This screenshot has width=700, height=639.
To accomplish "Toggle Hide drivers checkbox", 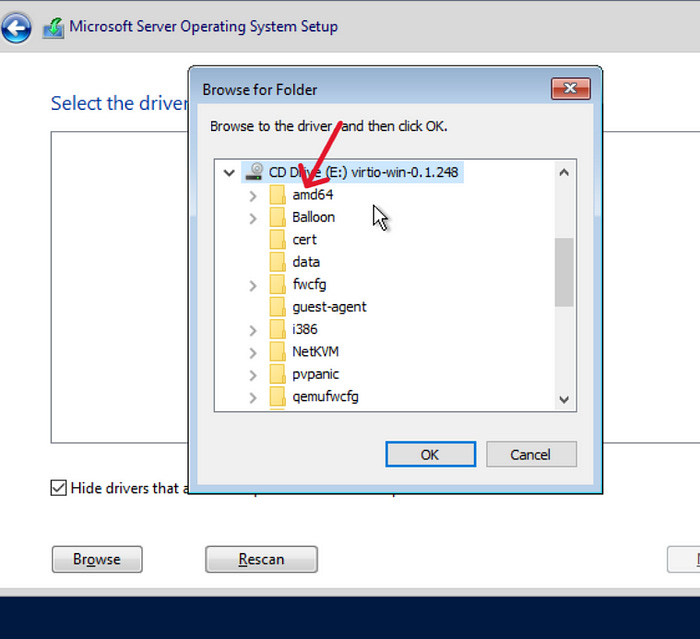I will point(58,488).
